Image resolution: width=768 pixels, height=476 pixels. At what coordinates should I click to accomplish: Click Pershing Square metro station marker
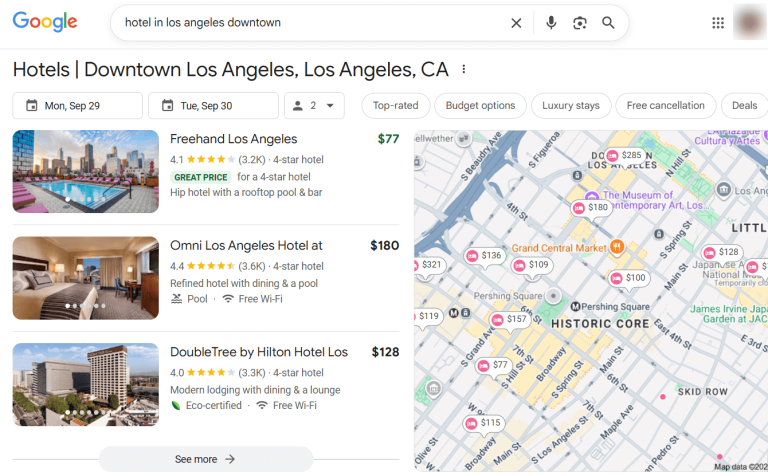[576, 307]
